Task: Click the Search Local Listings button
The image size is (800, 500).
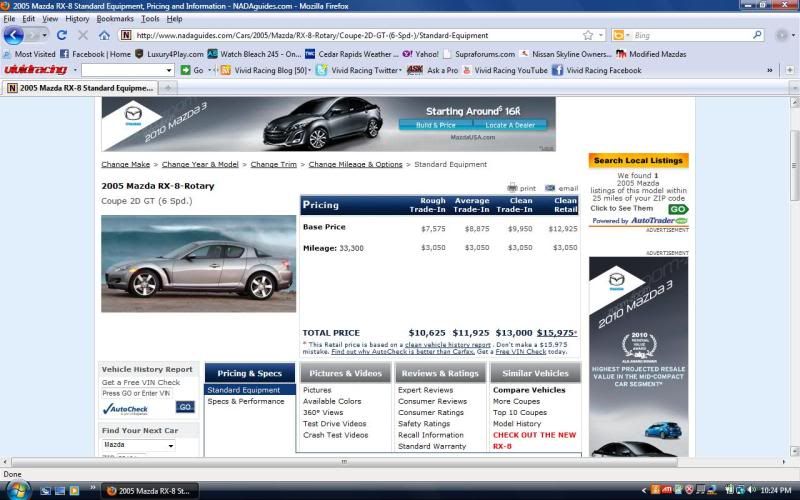Action: (x=638, y=160)
